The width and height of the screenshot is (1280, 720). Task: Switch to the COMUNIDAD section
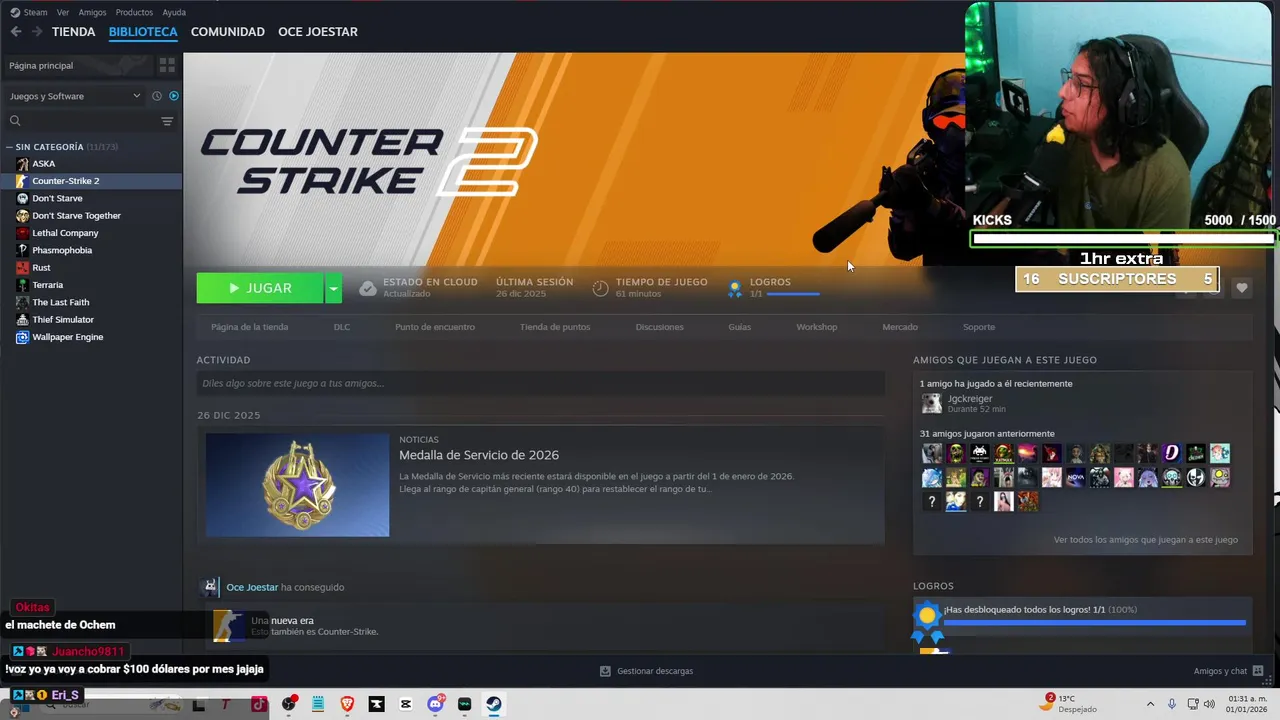[x=228, y=32]
